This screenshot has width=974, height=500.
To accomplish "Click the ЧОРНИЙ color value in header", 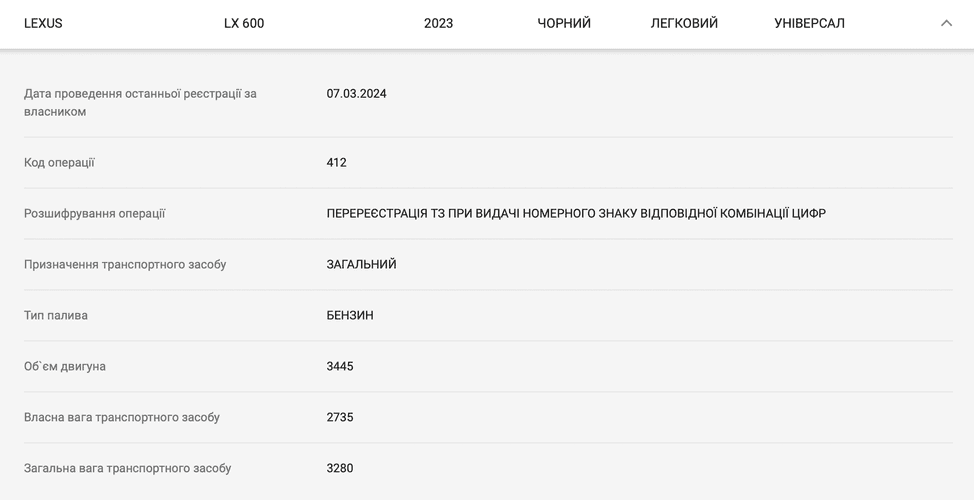I will coord(564,24).
